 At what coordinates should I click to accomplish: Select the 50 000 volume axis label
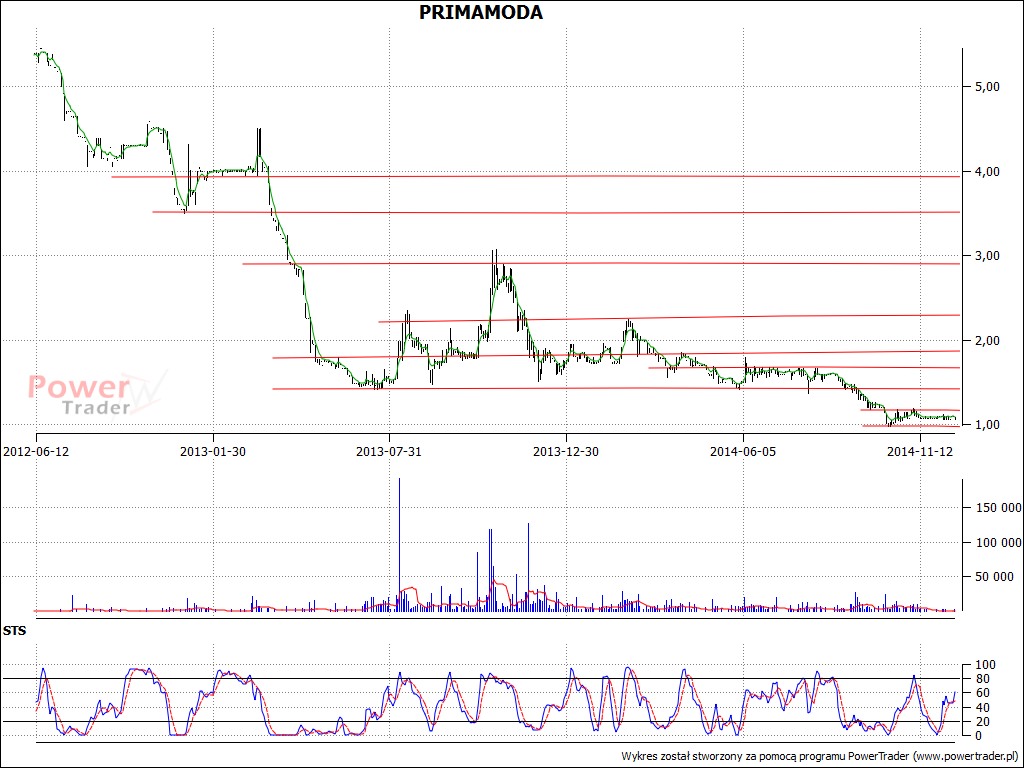pos(995,577)
